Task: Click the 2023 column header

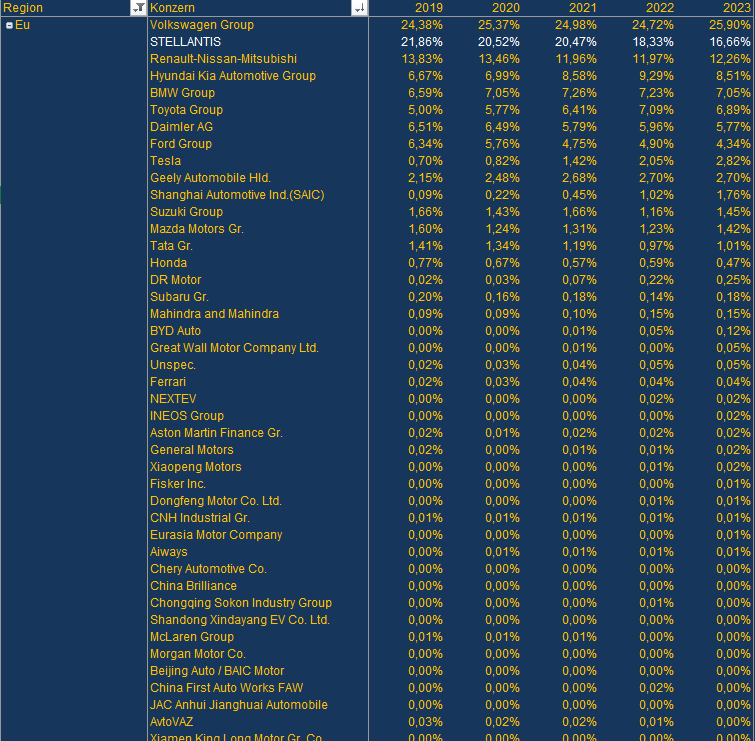Action: tap(737, 8)
